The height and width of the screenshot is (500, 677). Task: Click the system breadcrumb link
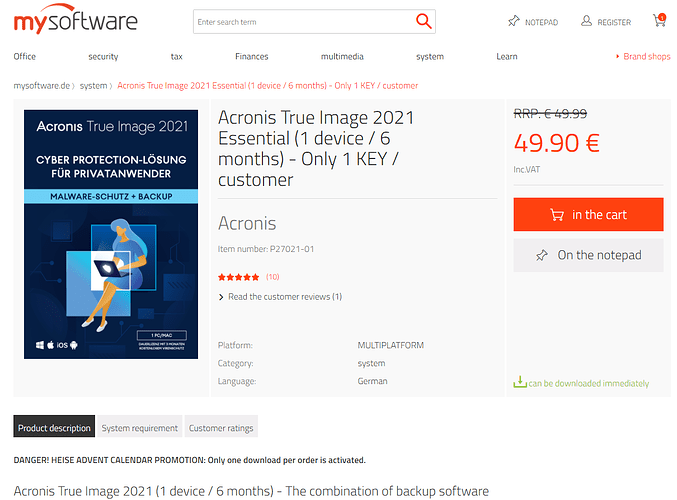click(x=93, y=85)
